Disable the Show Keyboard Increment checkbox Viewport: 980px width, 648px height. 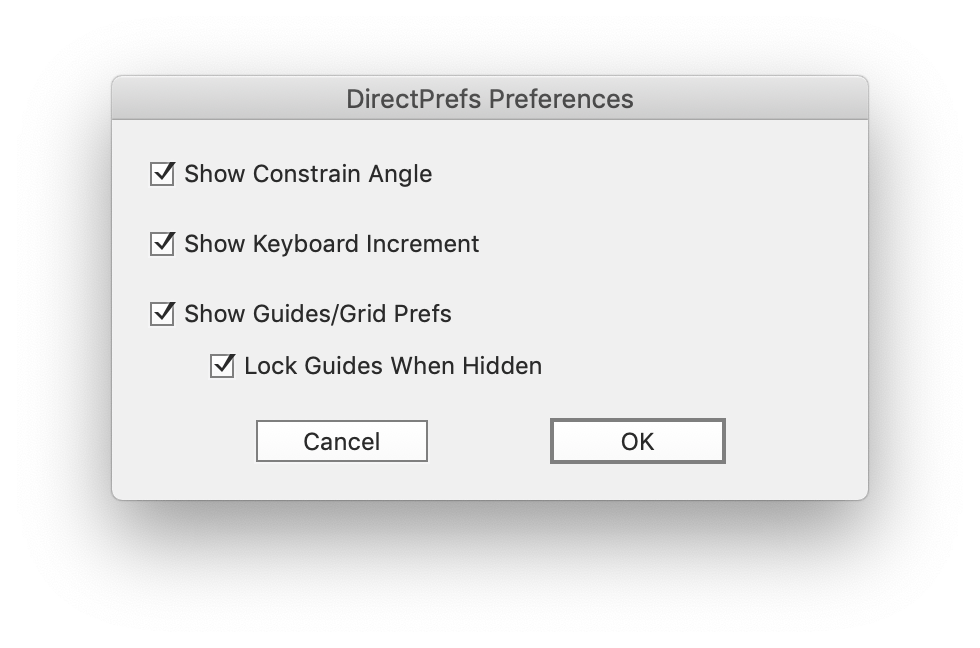pos(162,244)
